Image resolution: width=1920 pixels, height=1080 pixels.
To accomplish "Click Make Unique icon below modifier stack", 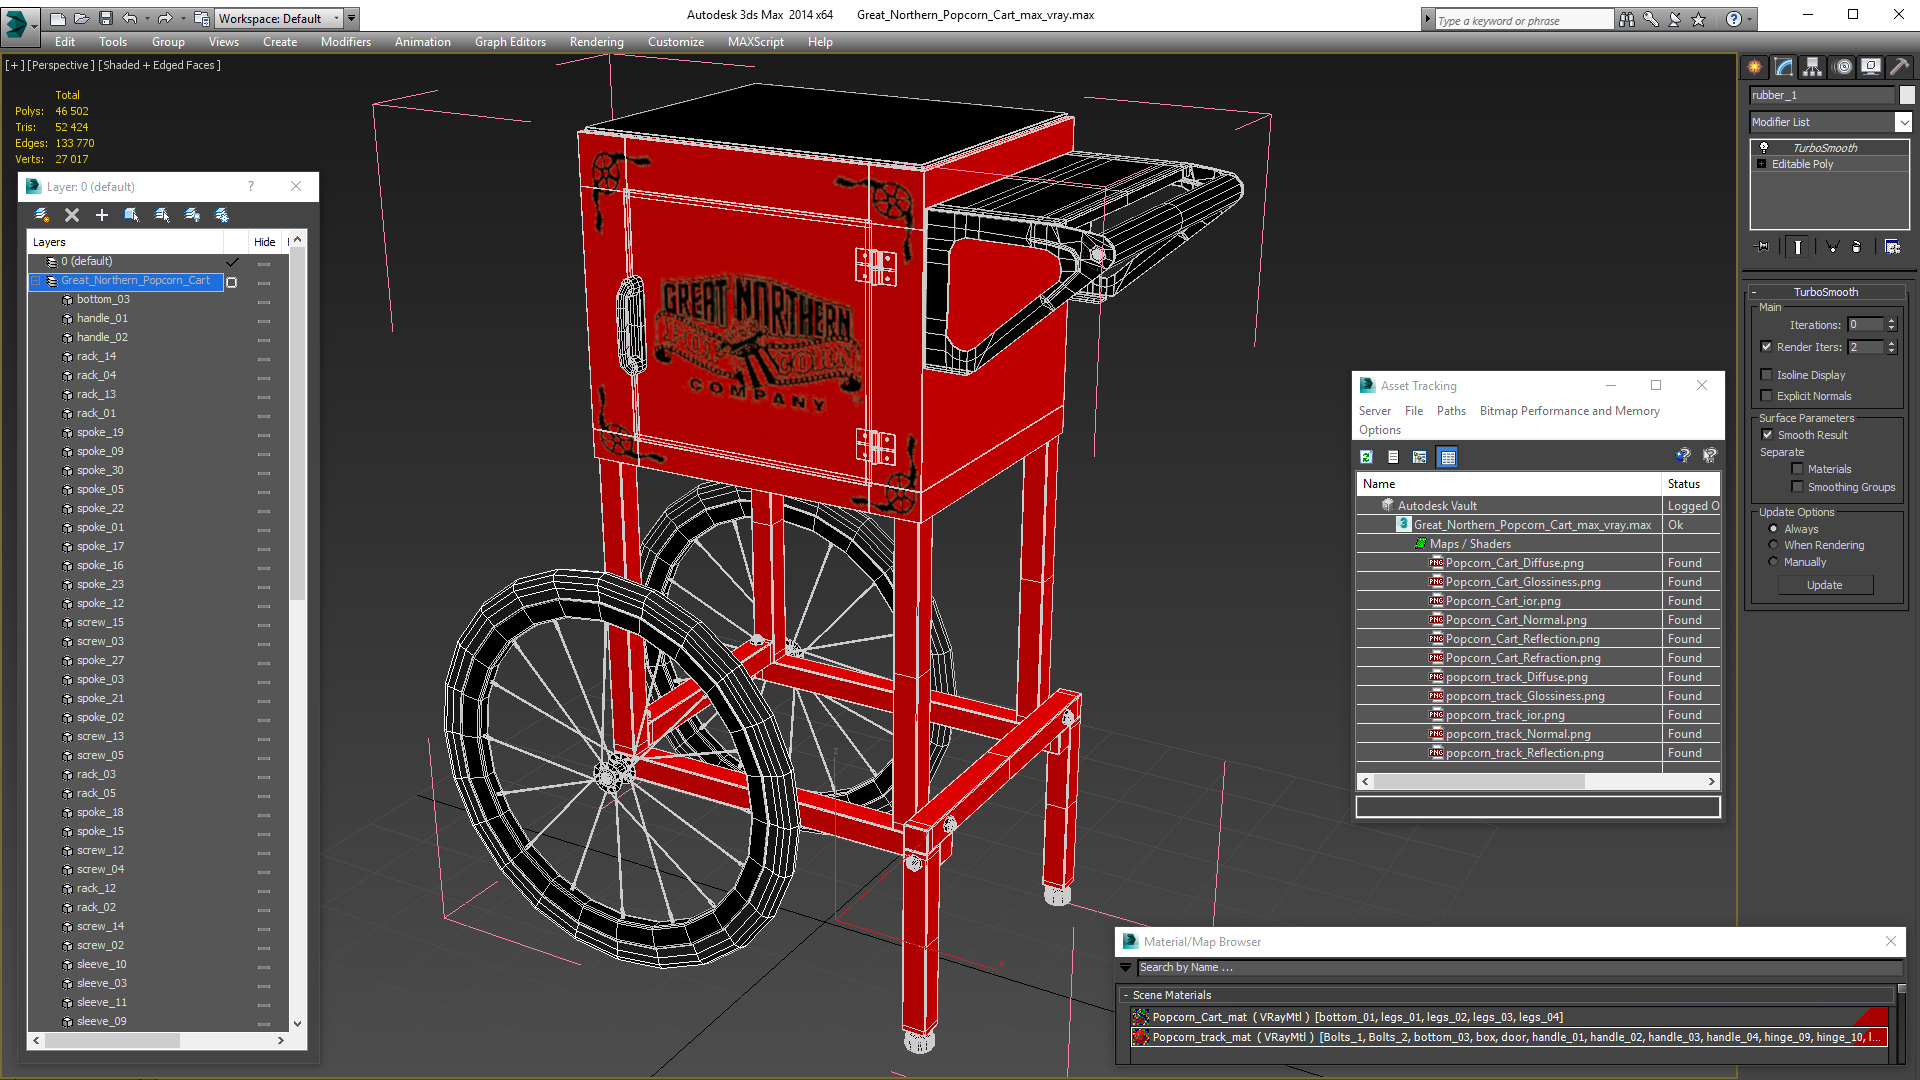I will [x=1832, y=246].
